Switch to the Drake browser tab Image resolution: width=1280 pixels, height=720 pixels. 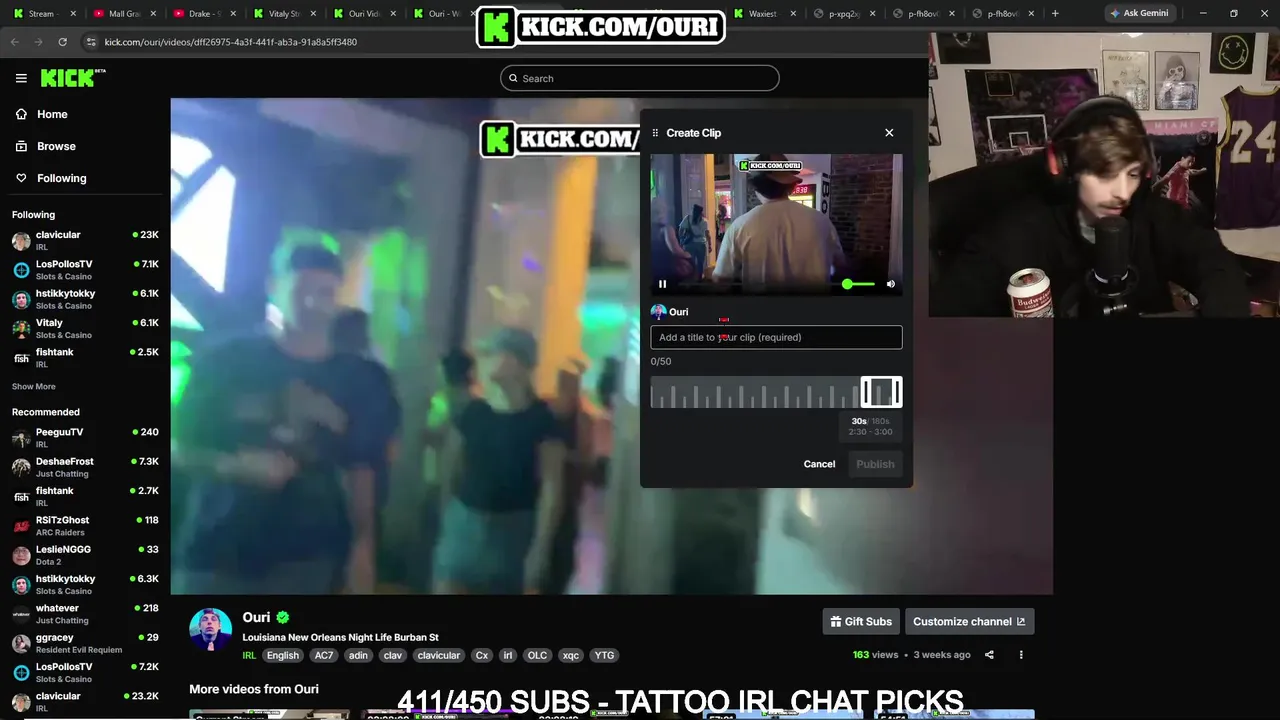205,14
